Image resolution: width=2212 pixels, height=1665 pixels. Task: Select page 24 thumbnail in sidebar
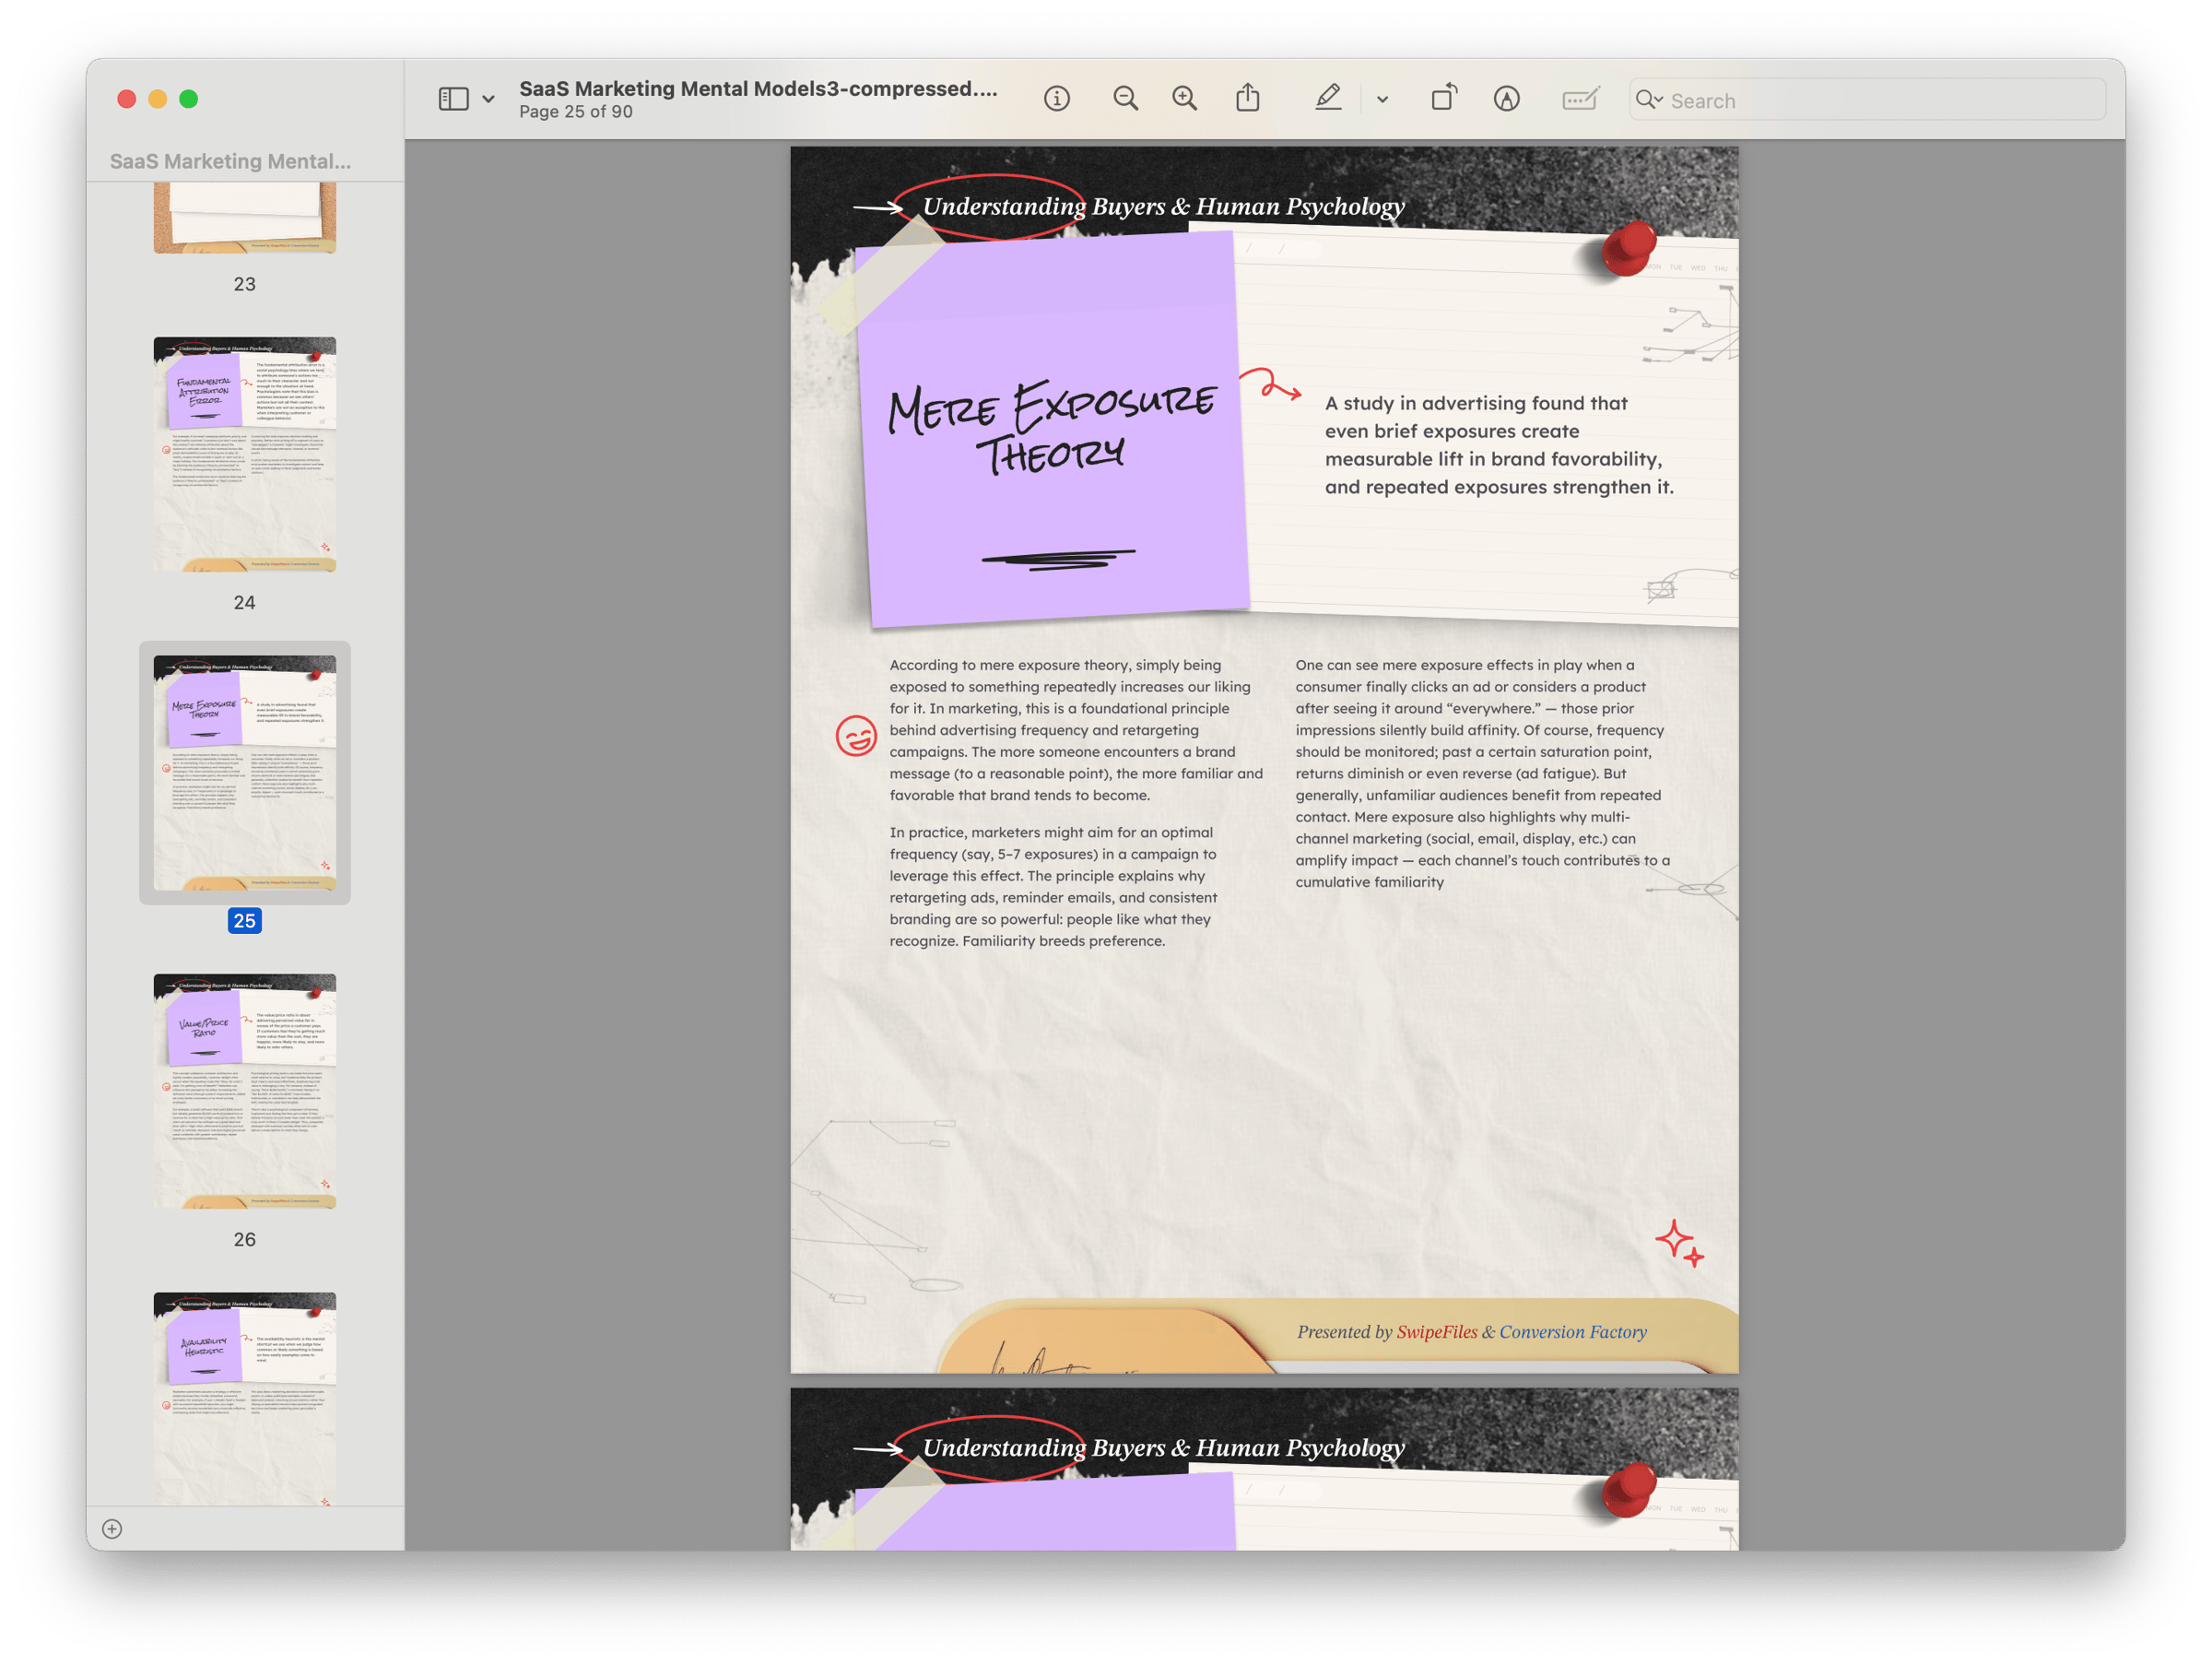point(245,454)
